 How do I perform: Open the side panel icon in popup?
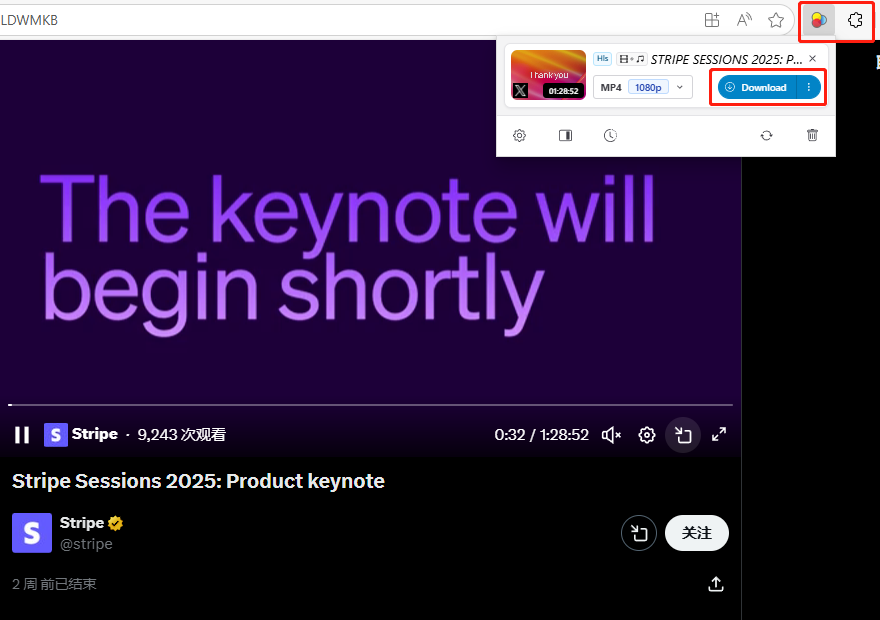click(x=565, y=135)
